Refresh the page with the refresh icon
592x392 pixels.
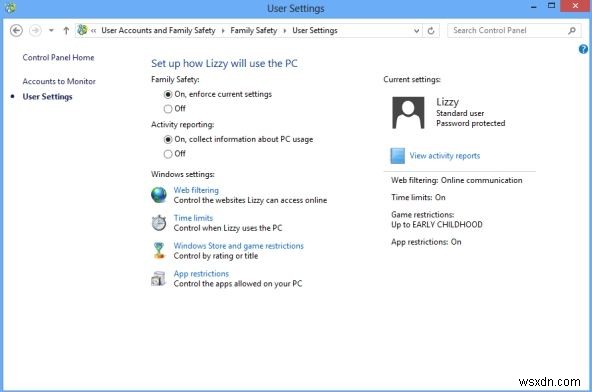click(431, 31)
